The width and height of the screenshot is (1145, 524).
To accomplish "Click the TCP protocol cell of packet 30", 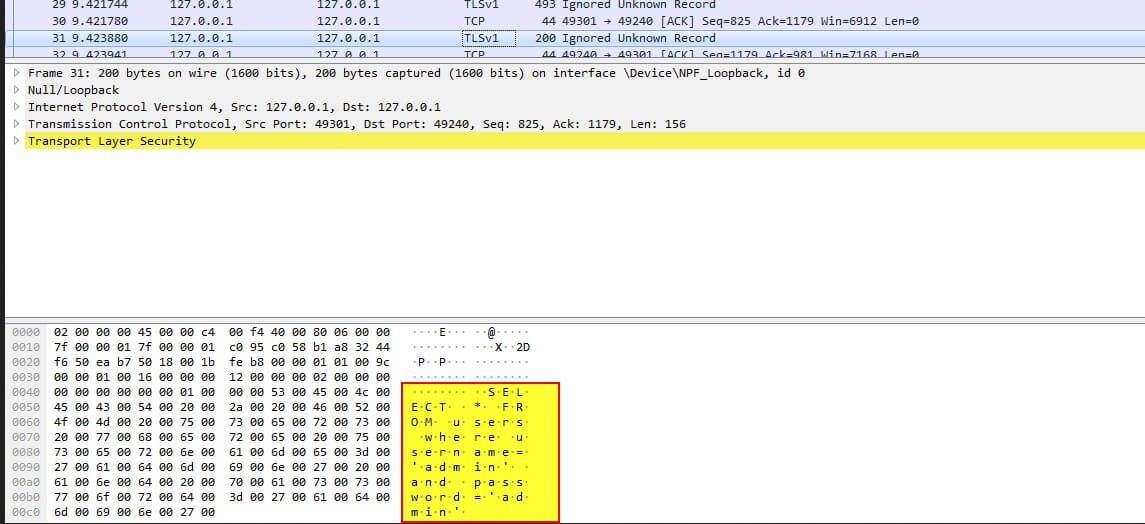I will (x=474, y=21).
